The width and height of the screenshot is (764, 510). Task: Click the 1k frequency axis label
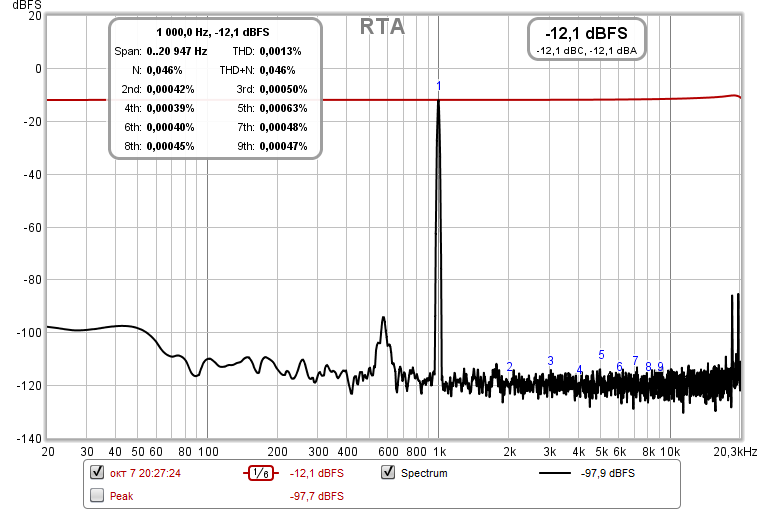point(439,452)
